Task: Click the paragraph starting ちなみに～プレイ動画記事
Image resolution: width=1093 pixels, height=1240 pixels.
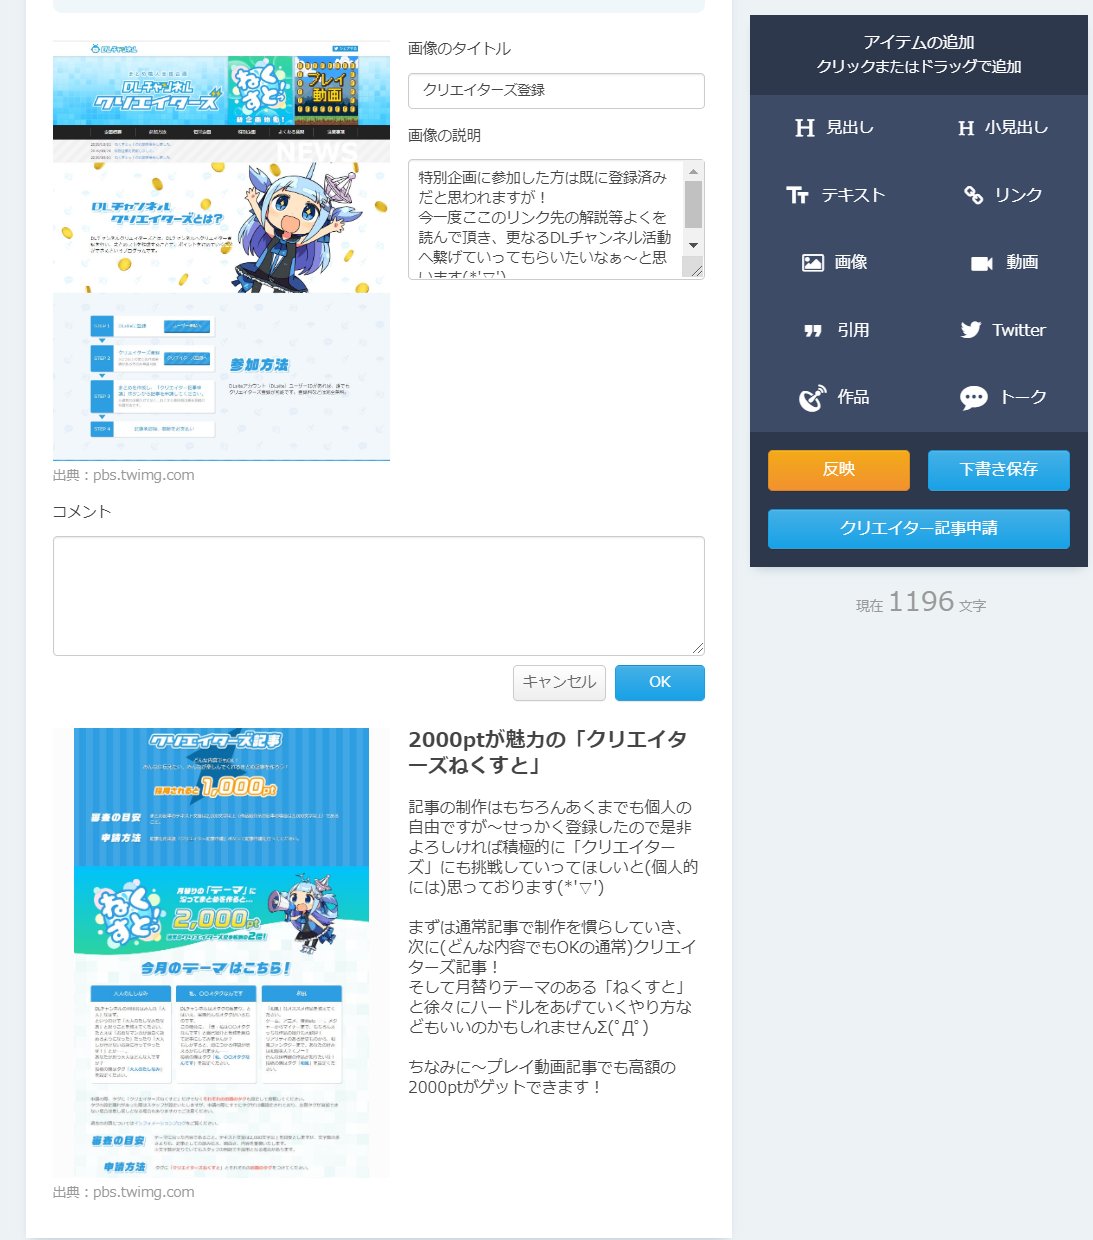Action: pos(542,1077)
